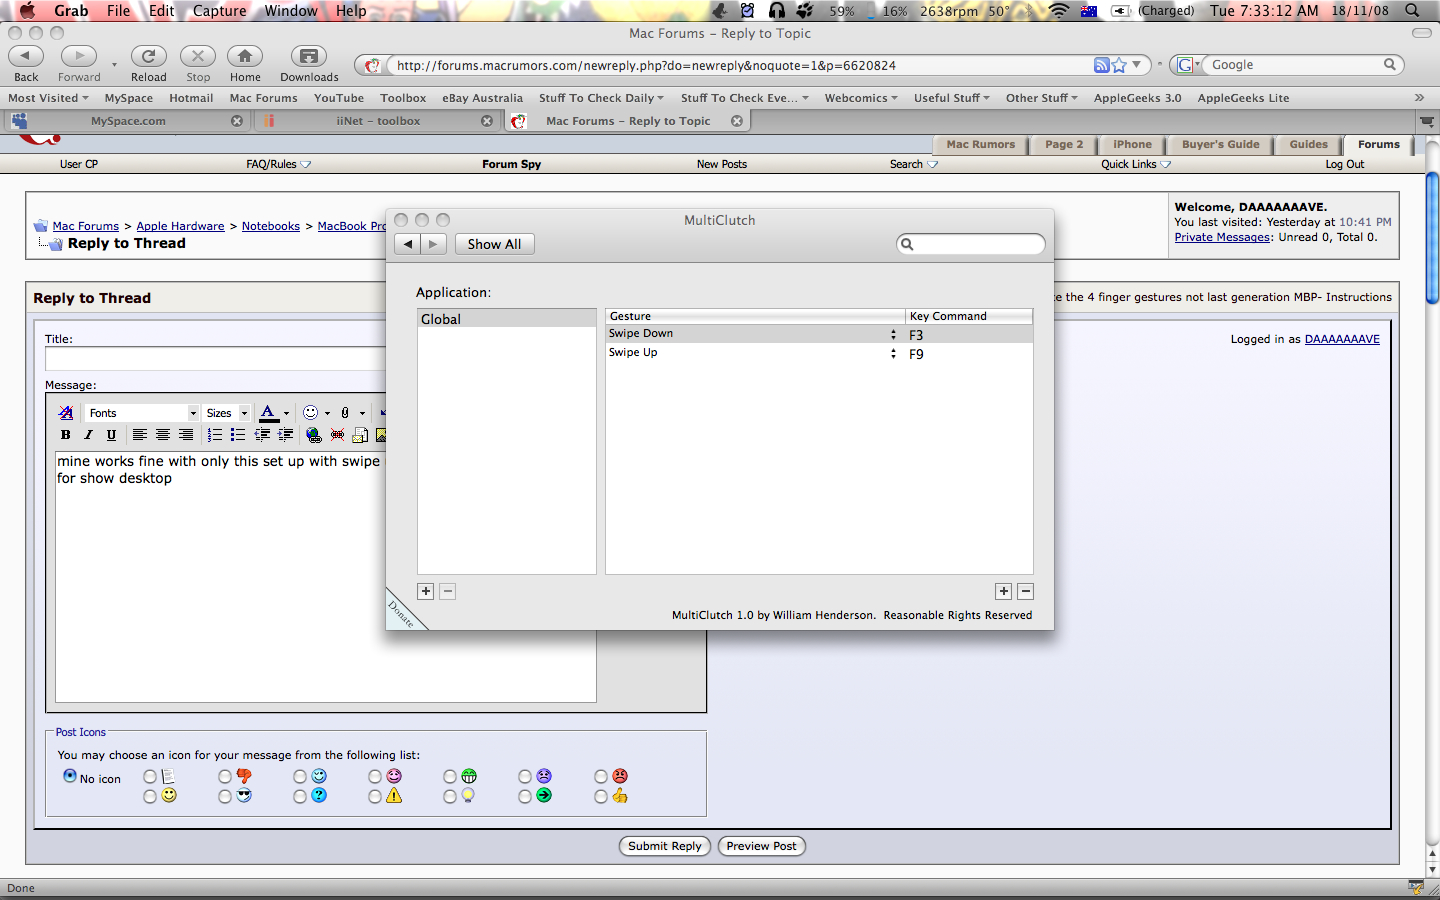Image resolution: width=1440 pixels, height=900 pixels.
Task: Expand the forum Search dropdown
Action: [x=914, y=164]
